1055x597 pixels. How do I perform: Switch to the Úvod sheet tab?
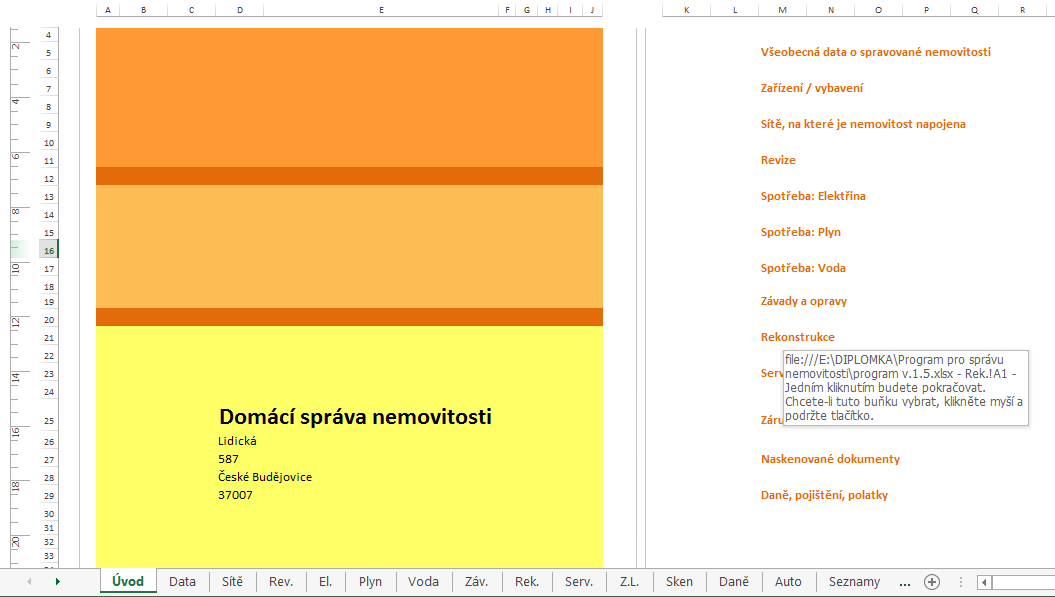128,581
